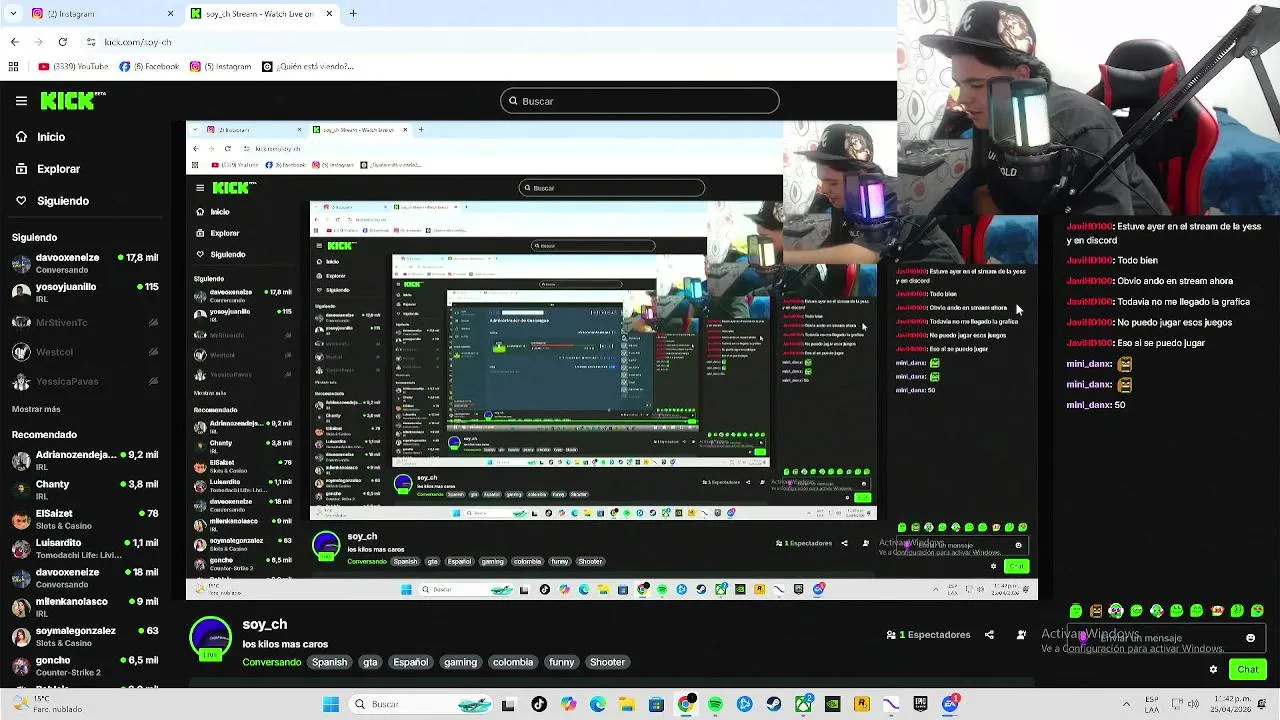The width and height of the screenshot is (1280, 720).
Task: View the 1 Espectadores viewer count
Action: click(929, 635)
